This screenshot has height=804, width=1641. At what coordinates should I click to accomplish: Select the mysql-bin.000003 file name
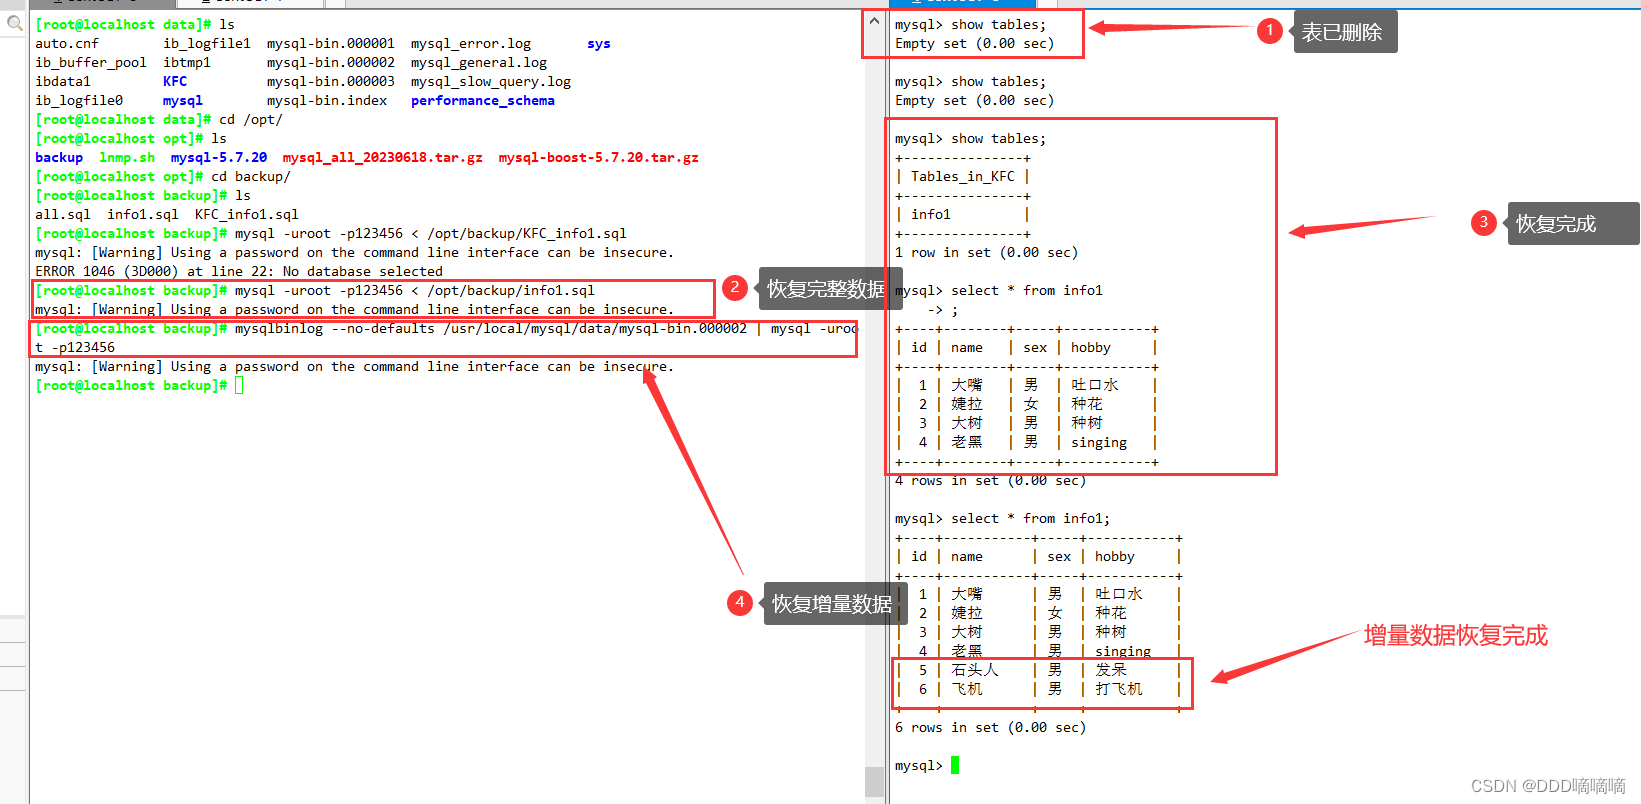(x=331, y=81)
